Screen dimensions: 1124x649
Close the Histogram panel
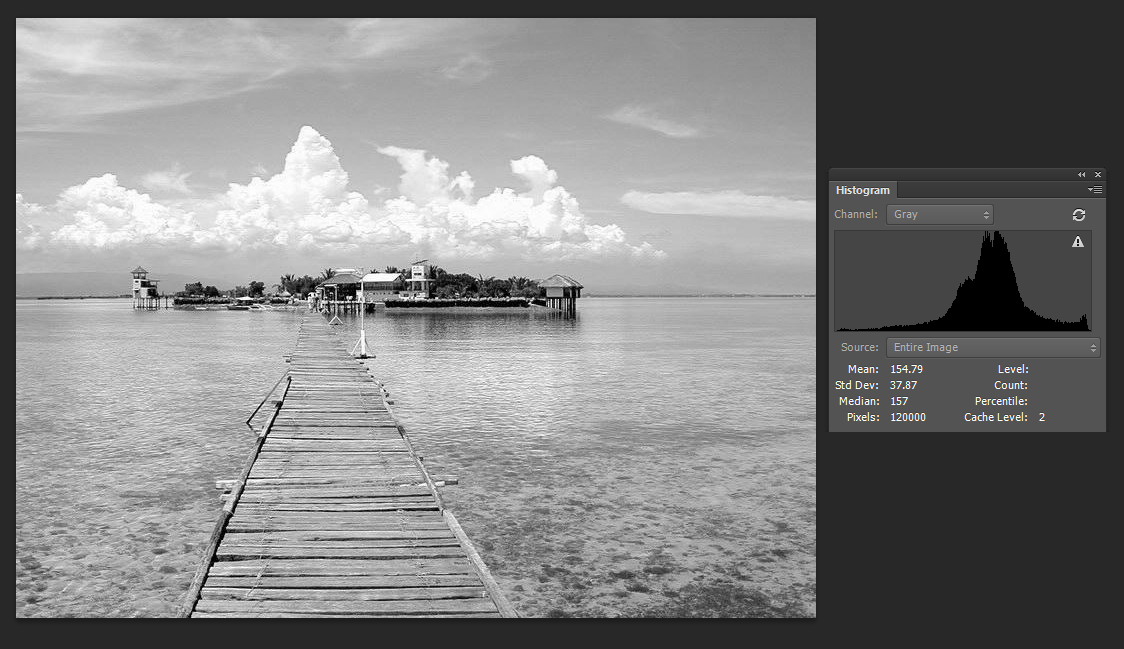click(x=1097, y=174)
